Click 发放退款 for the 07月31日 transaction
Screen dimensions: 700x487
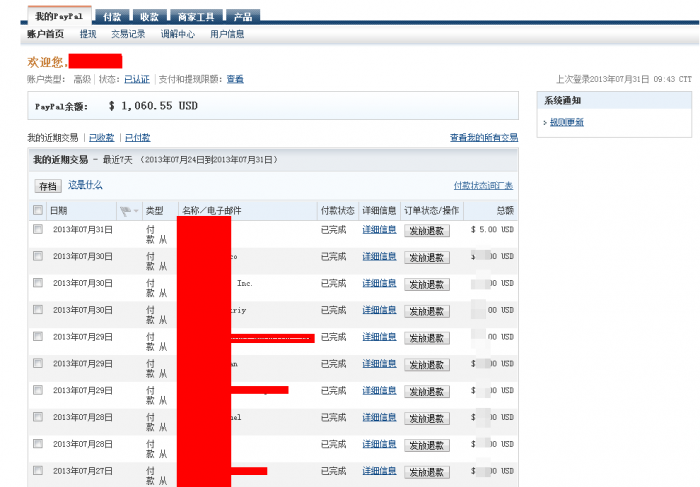[427, 231]
